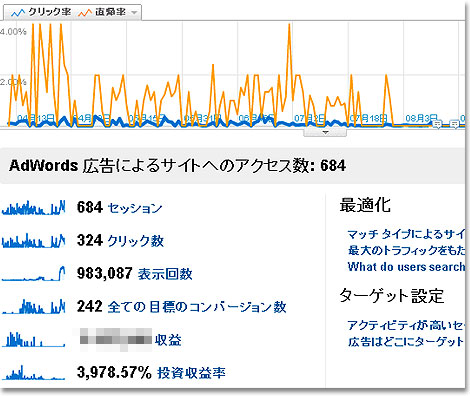Click the blue クリック率 line icon
This screenshot has width=470, height=396.
(18, 13)
